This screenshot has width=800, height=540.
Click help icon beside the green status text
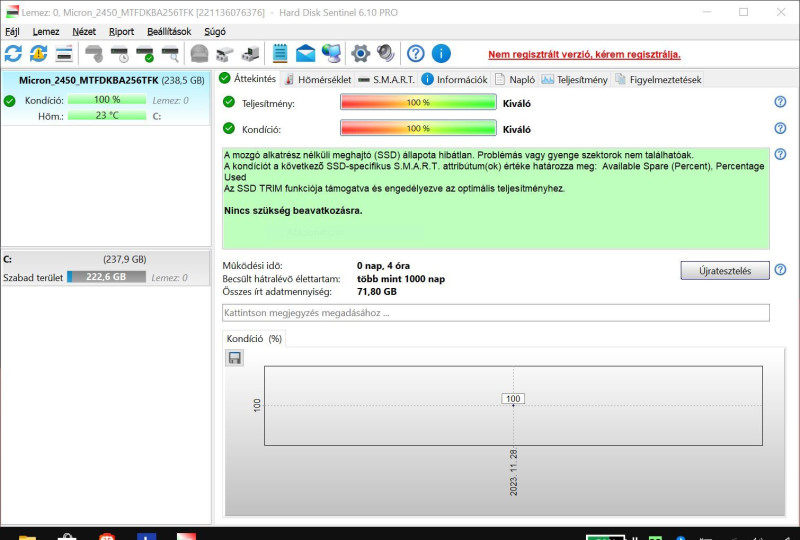click(780, 154)
